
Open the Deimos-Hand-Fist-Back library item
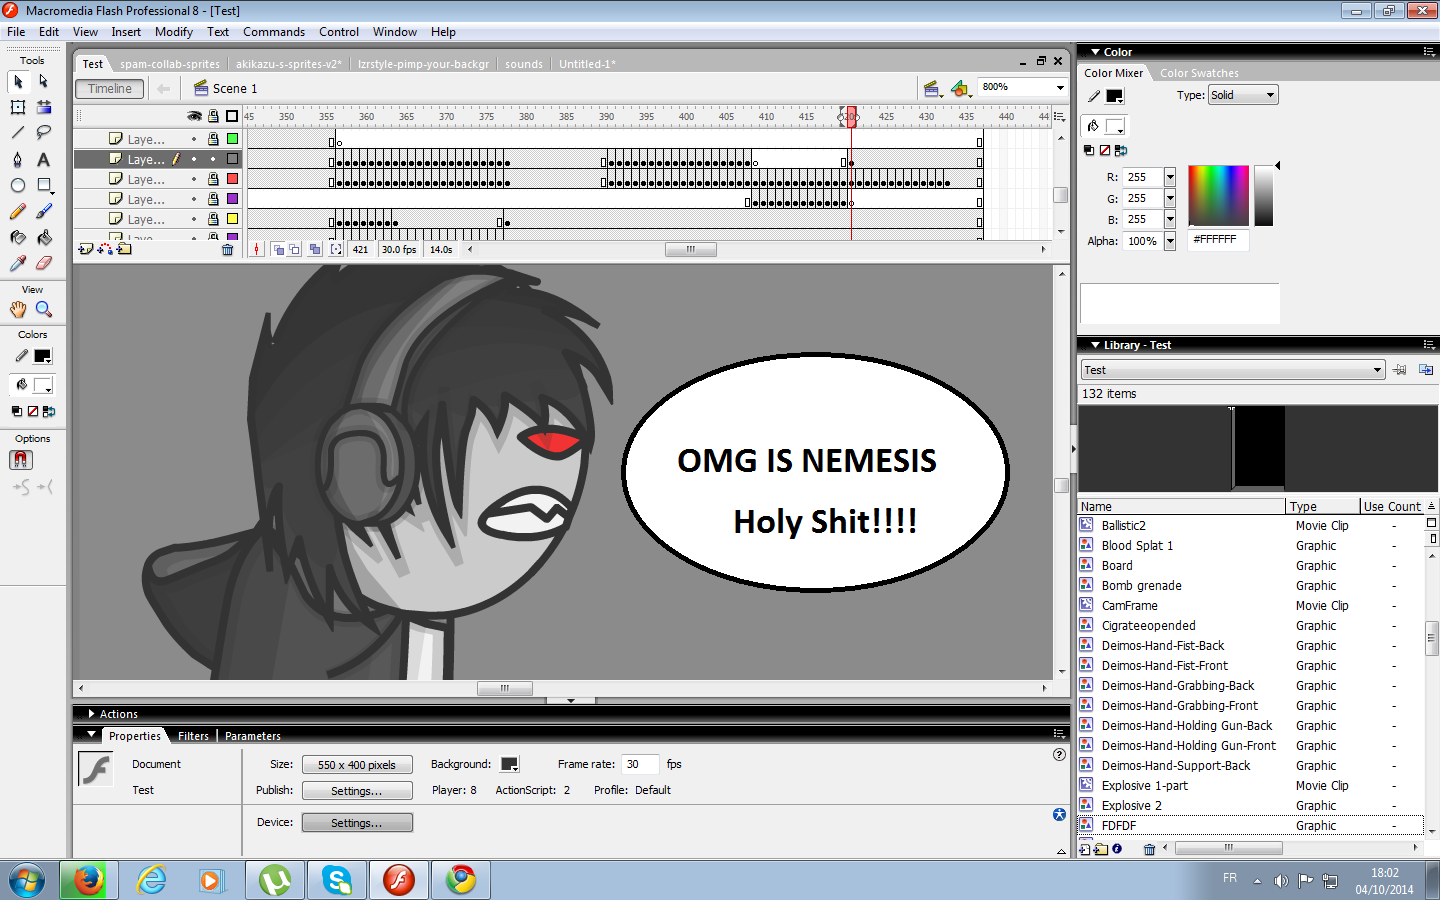point(1163,646)
